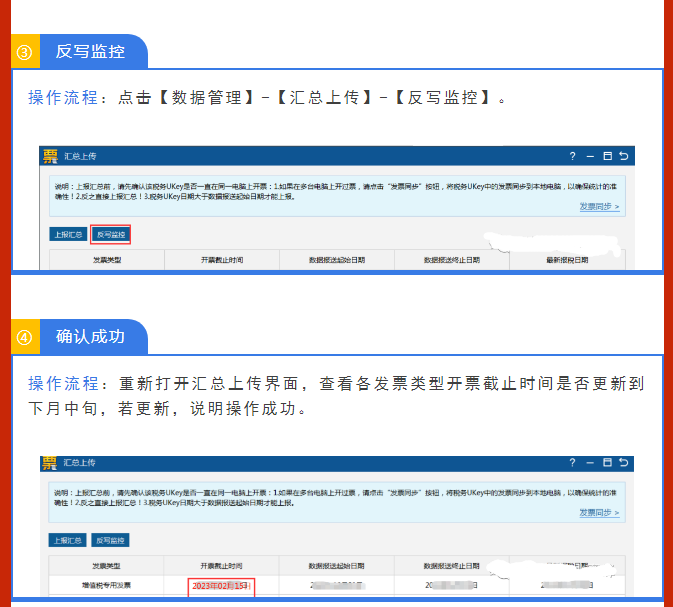Screen dimensions: 673x607
Task: Minimize the 汇总上传 window in step 4
Action: pos(591,463)
